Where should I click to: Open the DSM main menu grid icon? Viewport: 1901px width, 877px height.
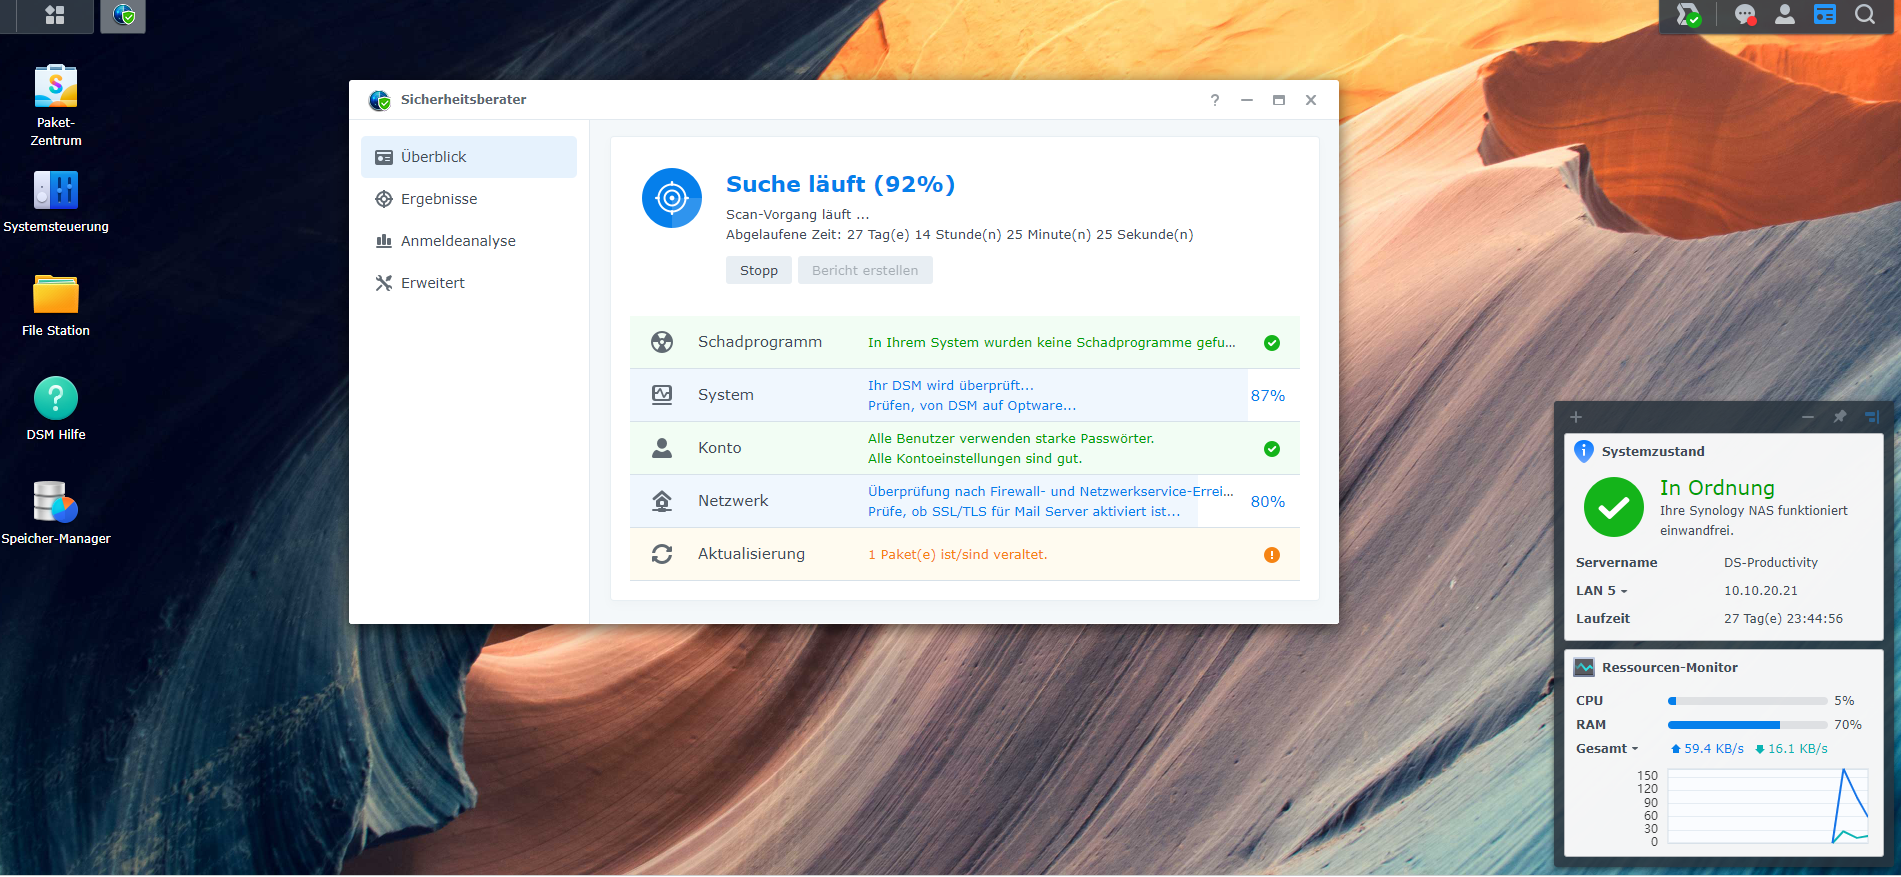(x=55, y=15)
